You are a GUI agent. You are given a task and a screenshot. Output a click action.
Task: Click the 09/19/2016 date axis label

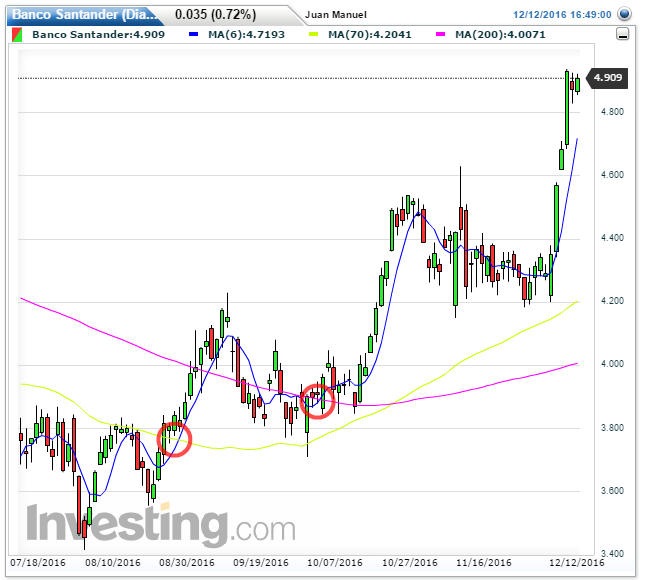click(261, 563)
